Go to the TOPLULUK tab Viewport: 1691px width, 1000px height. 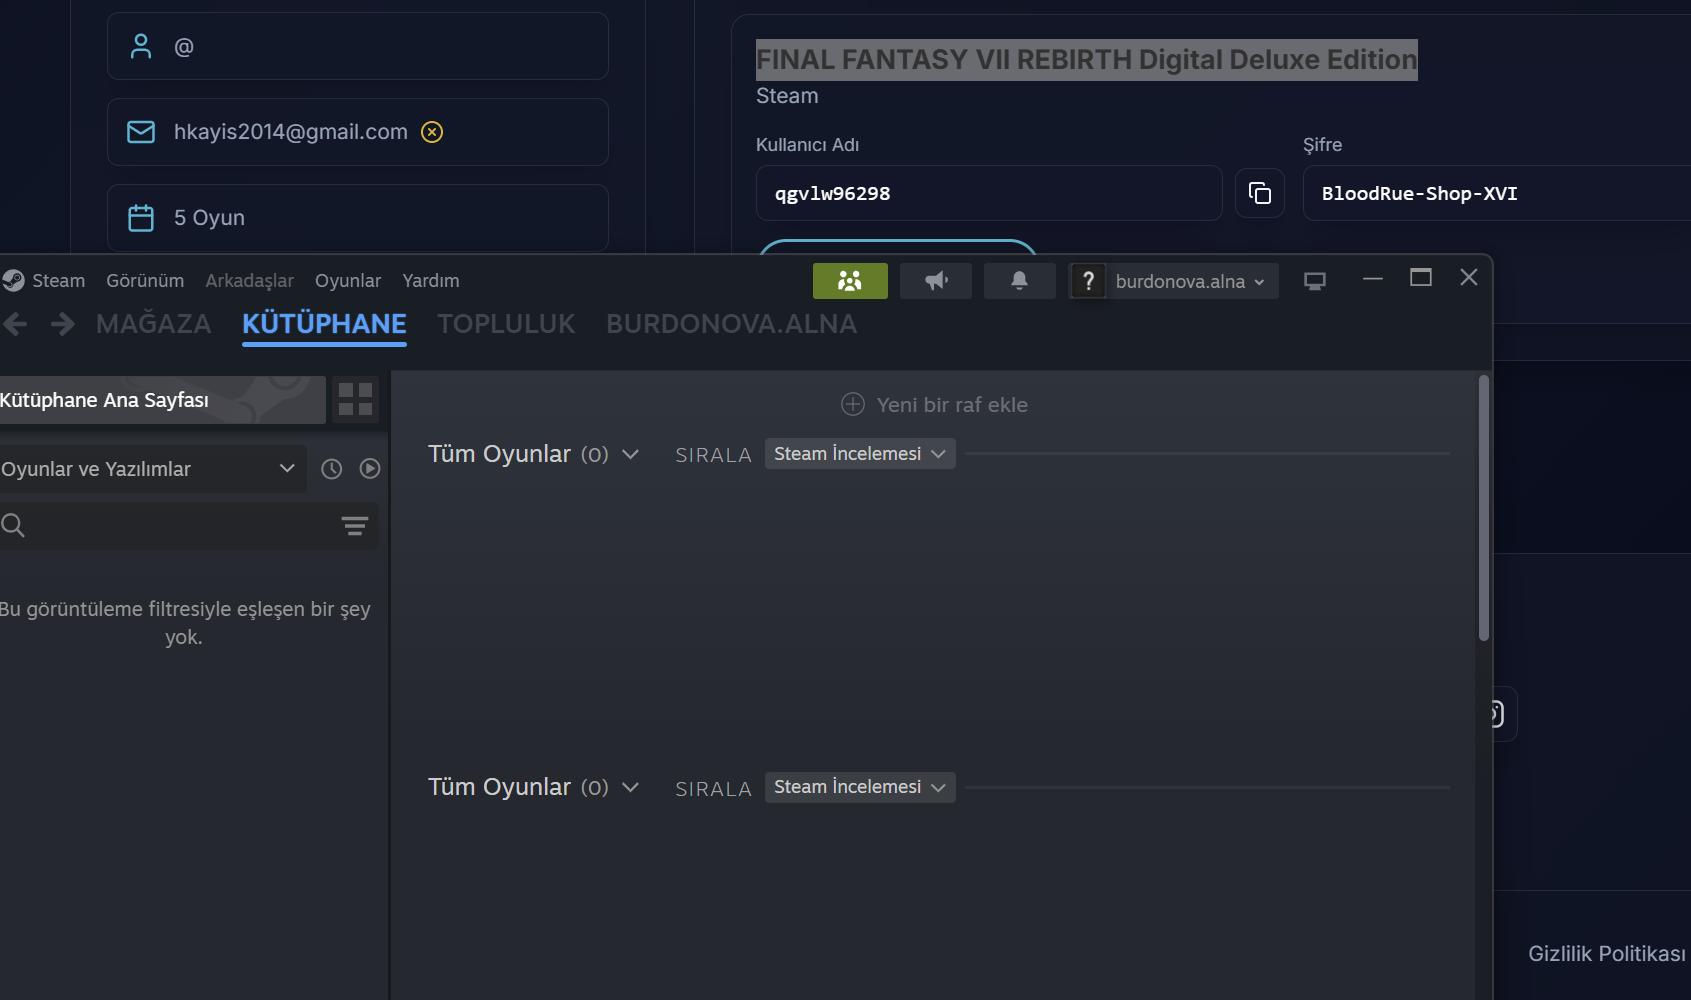[x=506, y=324]
